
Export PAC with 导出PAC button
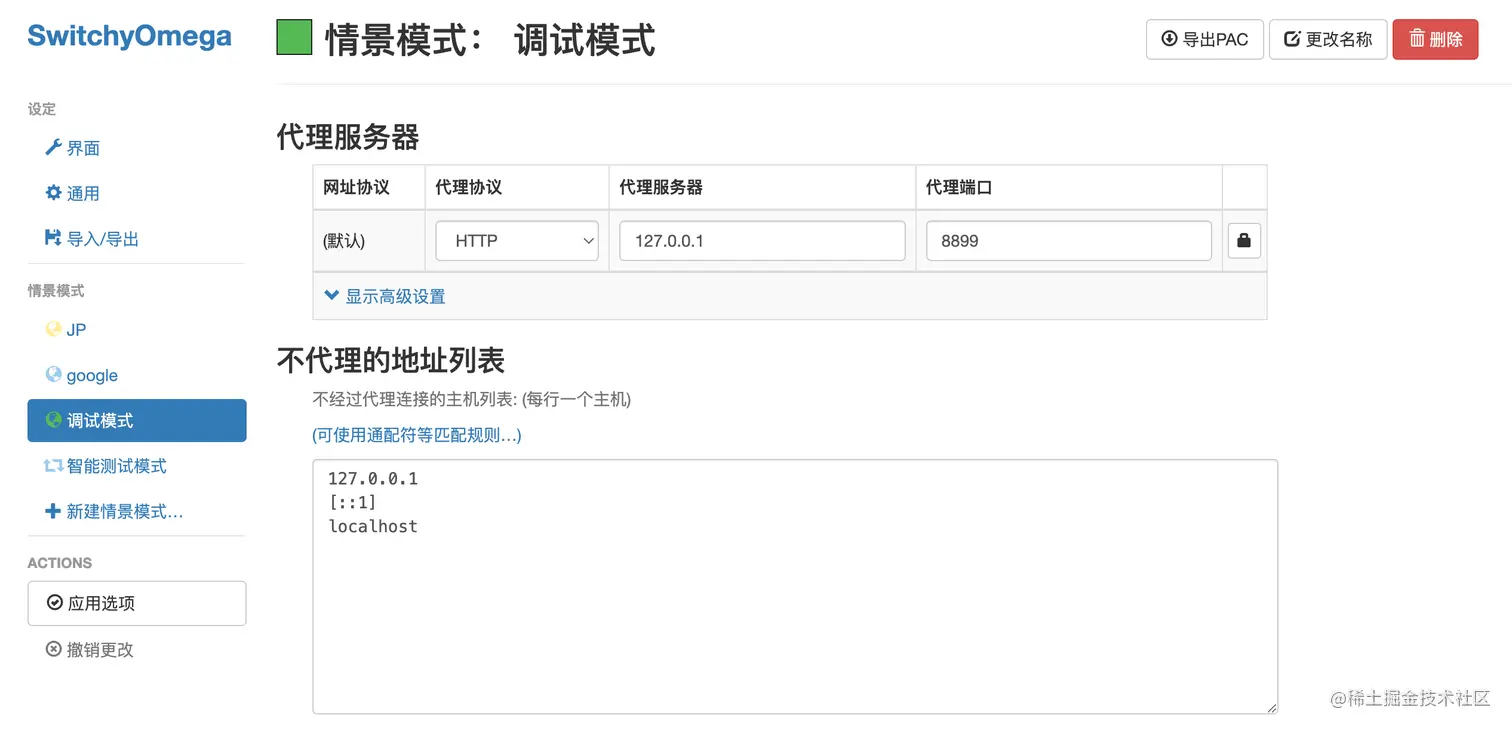[x=1205, y=39]
